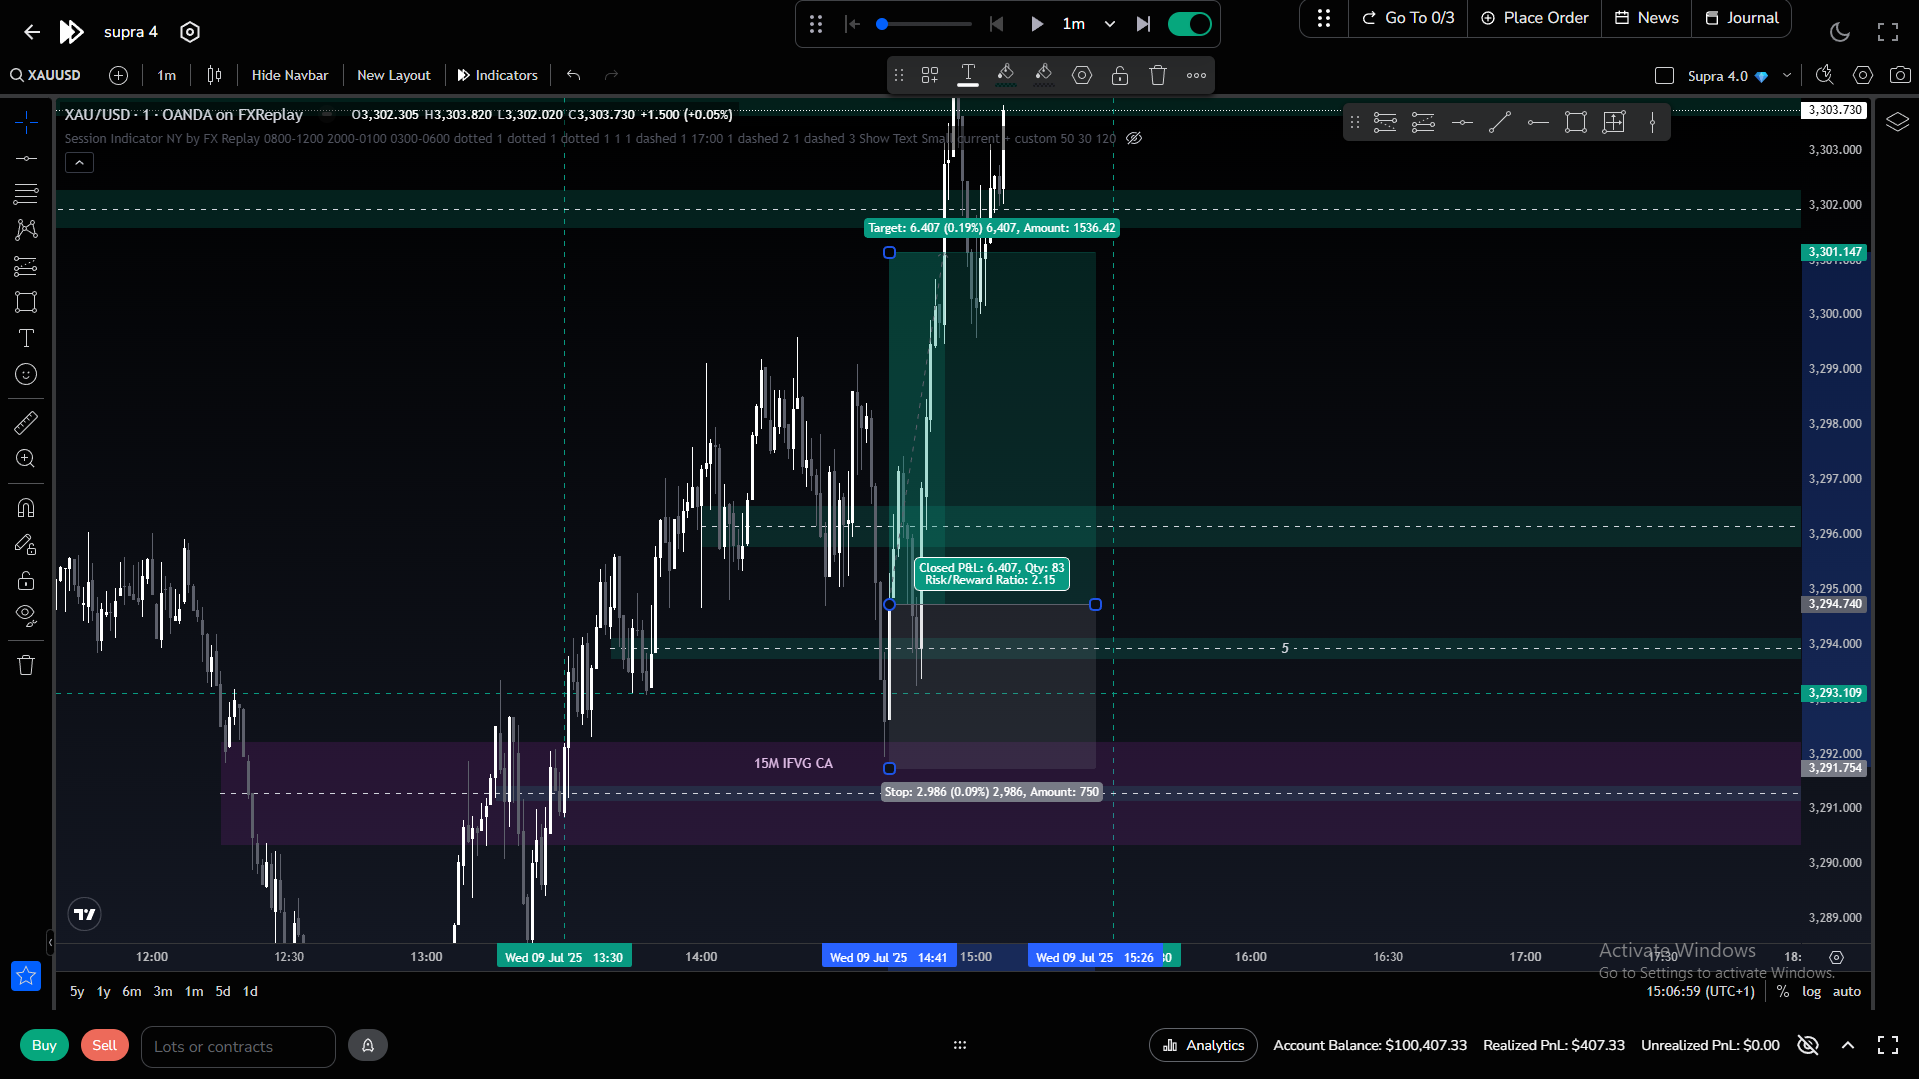The height and width of the screenshot is (1079, 1919).
Task: Undo the last action
Action: 573,75
